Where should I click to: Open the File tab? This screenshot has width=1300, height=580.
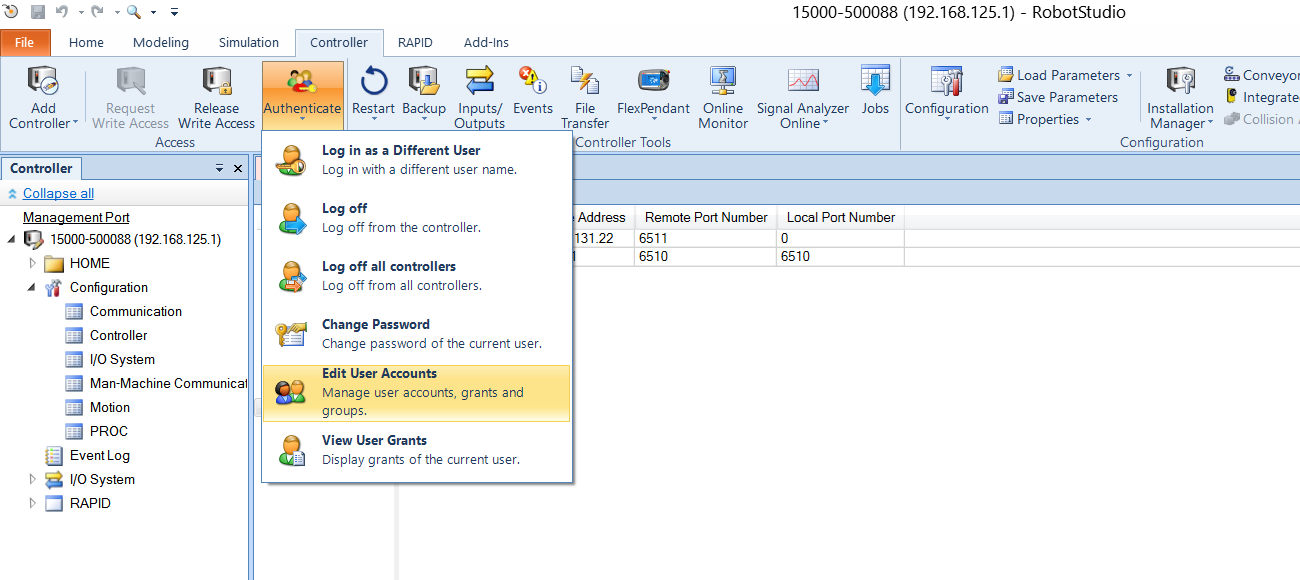pos(25,43)
